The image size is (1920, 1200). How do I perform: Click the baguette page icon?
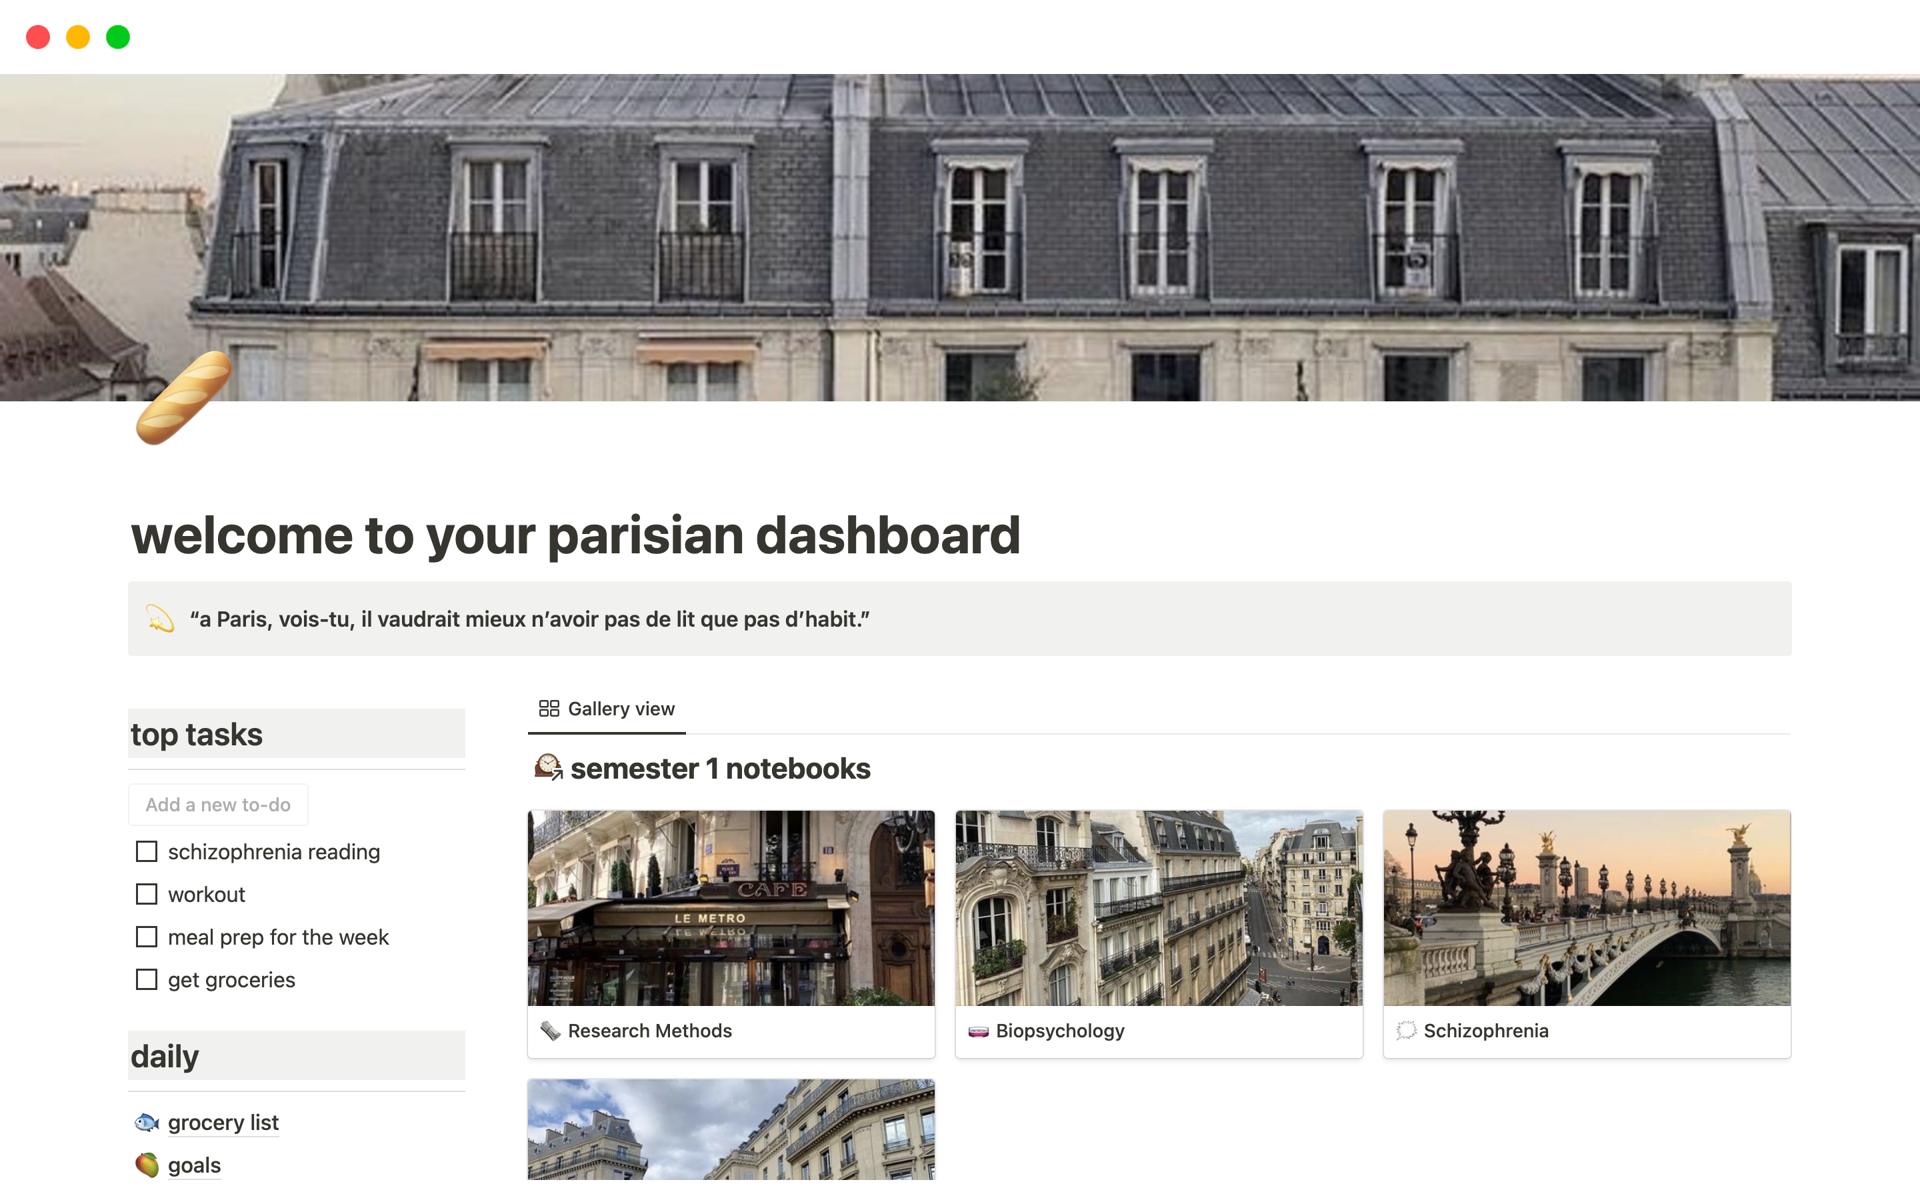(184, 397)
